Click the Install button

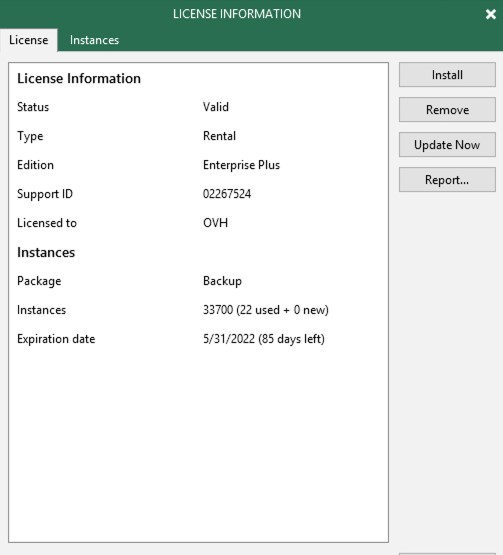(447, 75)
